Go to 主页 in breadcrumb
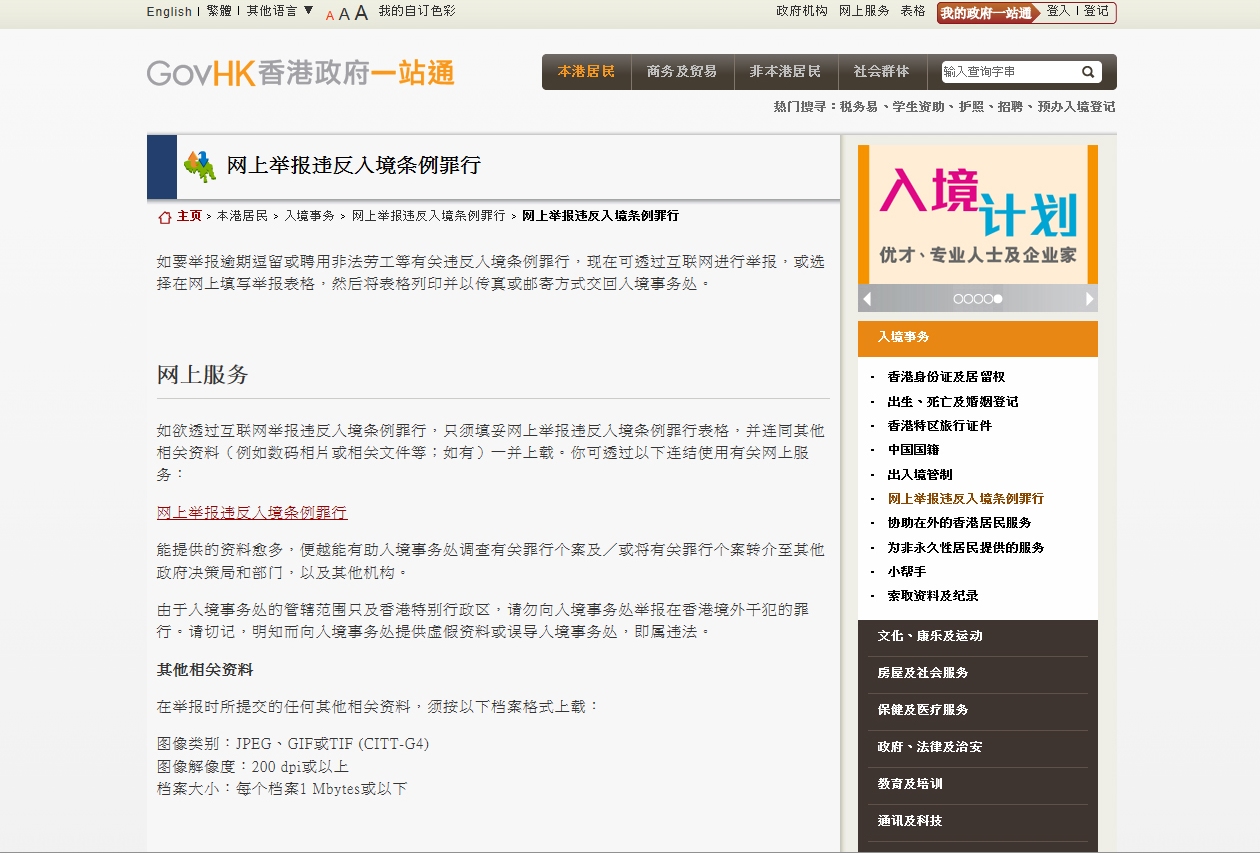Image resolution: width=1260 pixels, height=854 pixels. [x=189, y=216]
